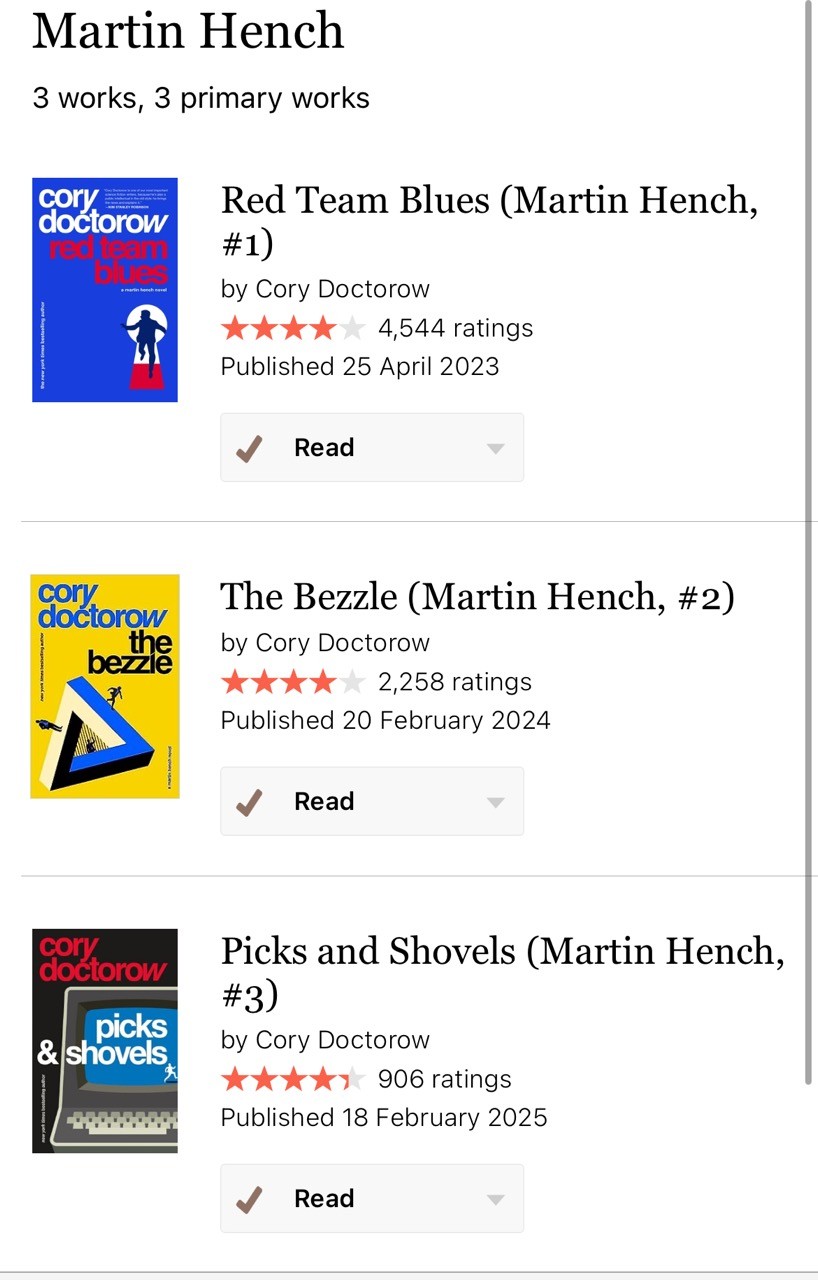Open shelf dropdown arrow for The Bezzle
This screenshot has width=818, height=1280.
pyautogui.click(x=495, y=803)
